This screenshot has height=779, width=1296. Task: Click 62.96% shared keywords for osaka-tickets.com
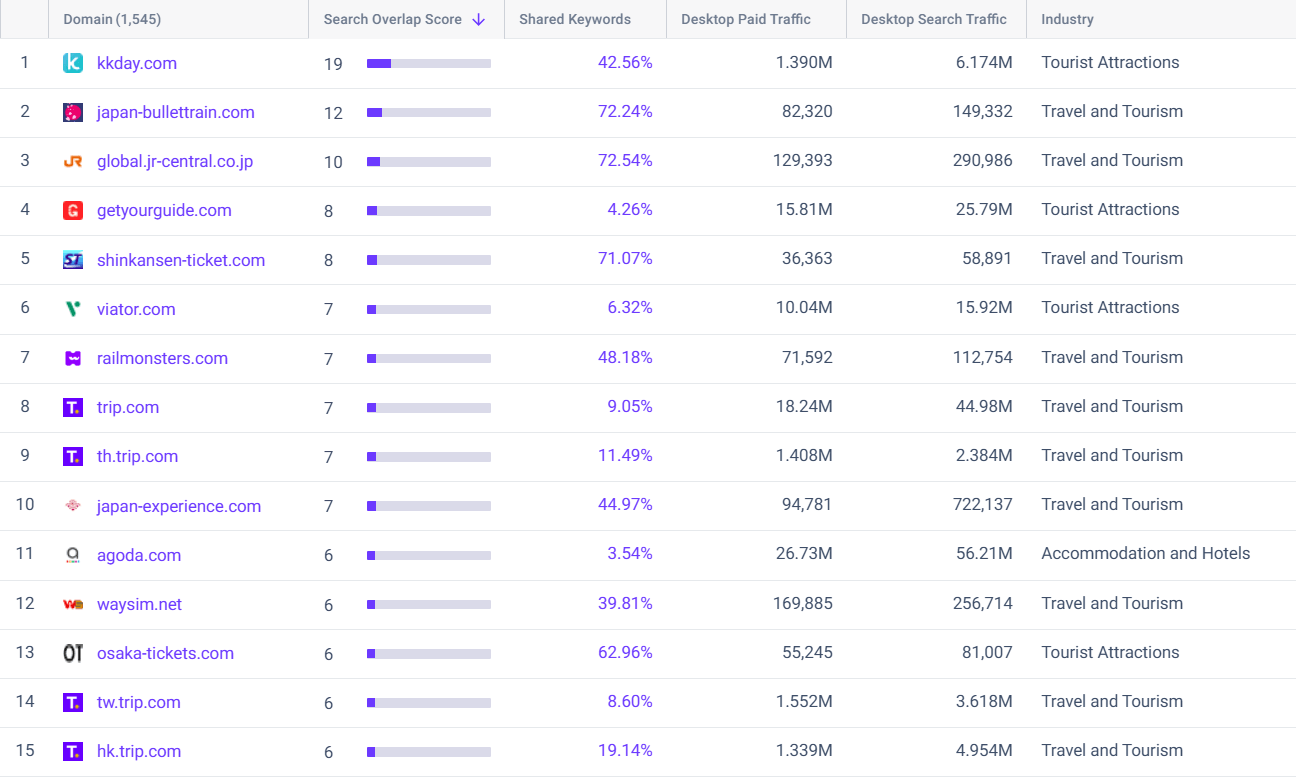click(x=625, y=652)
